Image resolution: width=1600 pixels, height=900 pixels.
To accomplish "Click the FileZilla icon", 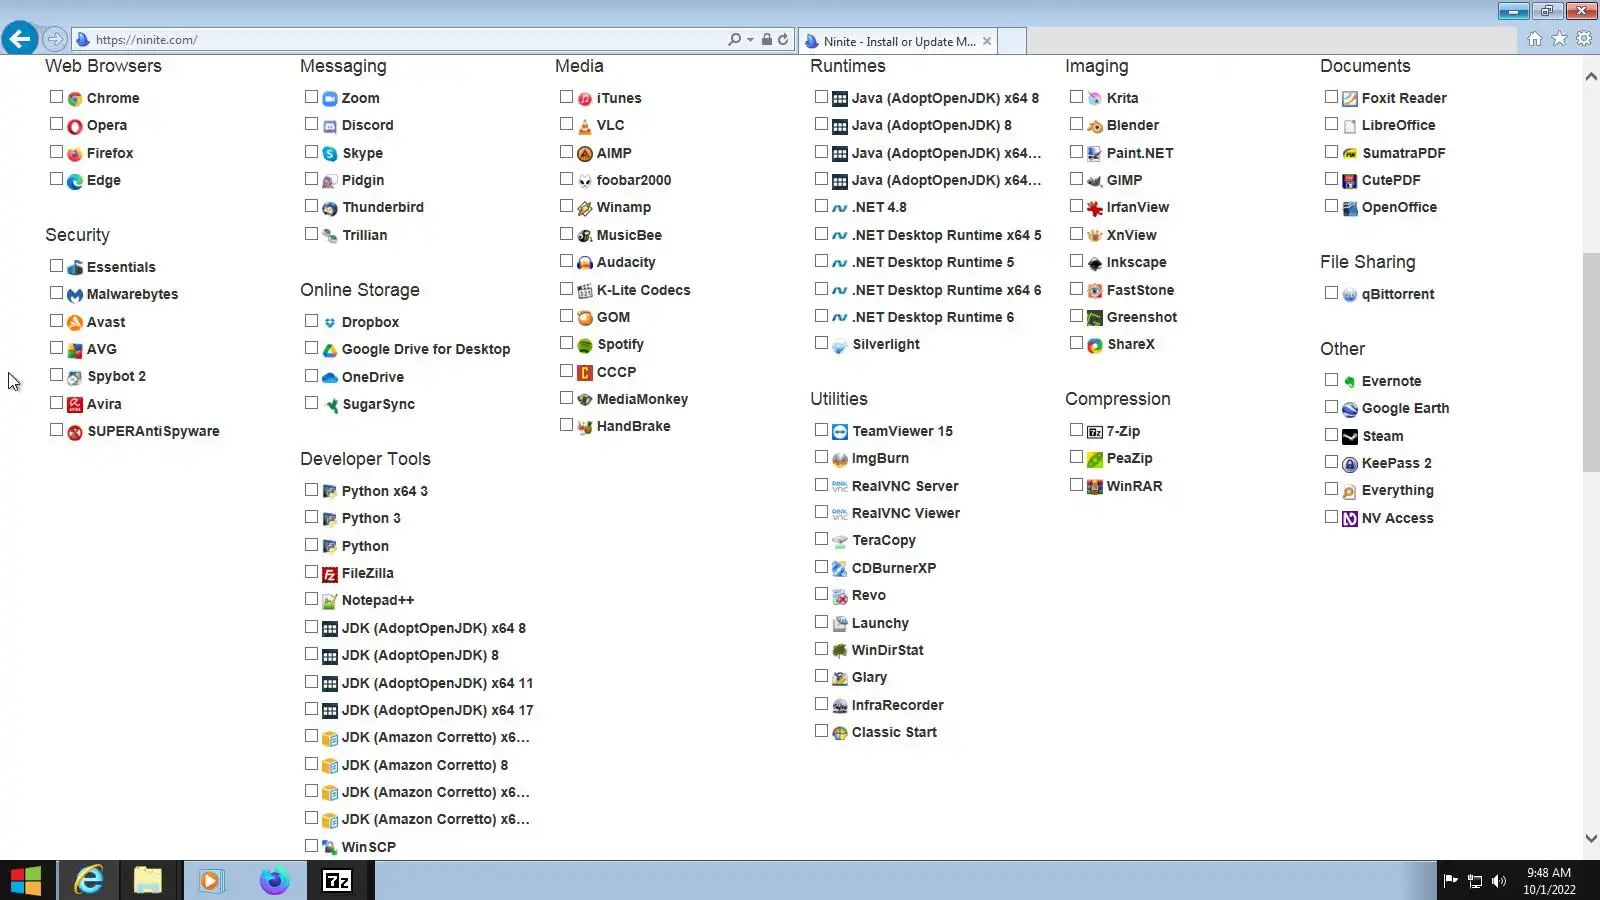I will (x=330, y=574).
